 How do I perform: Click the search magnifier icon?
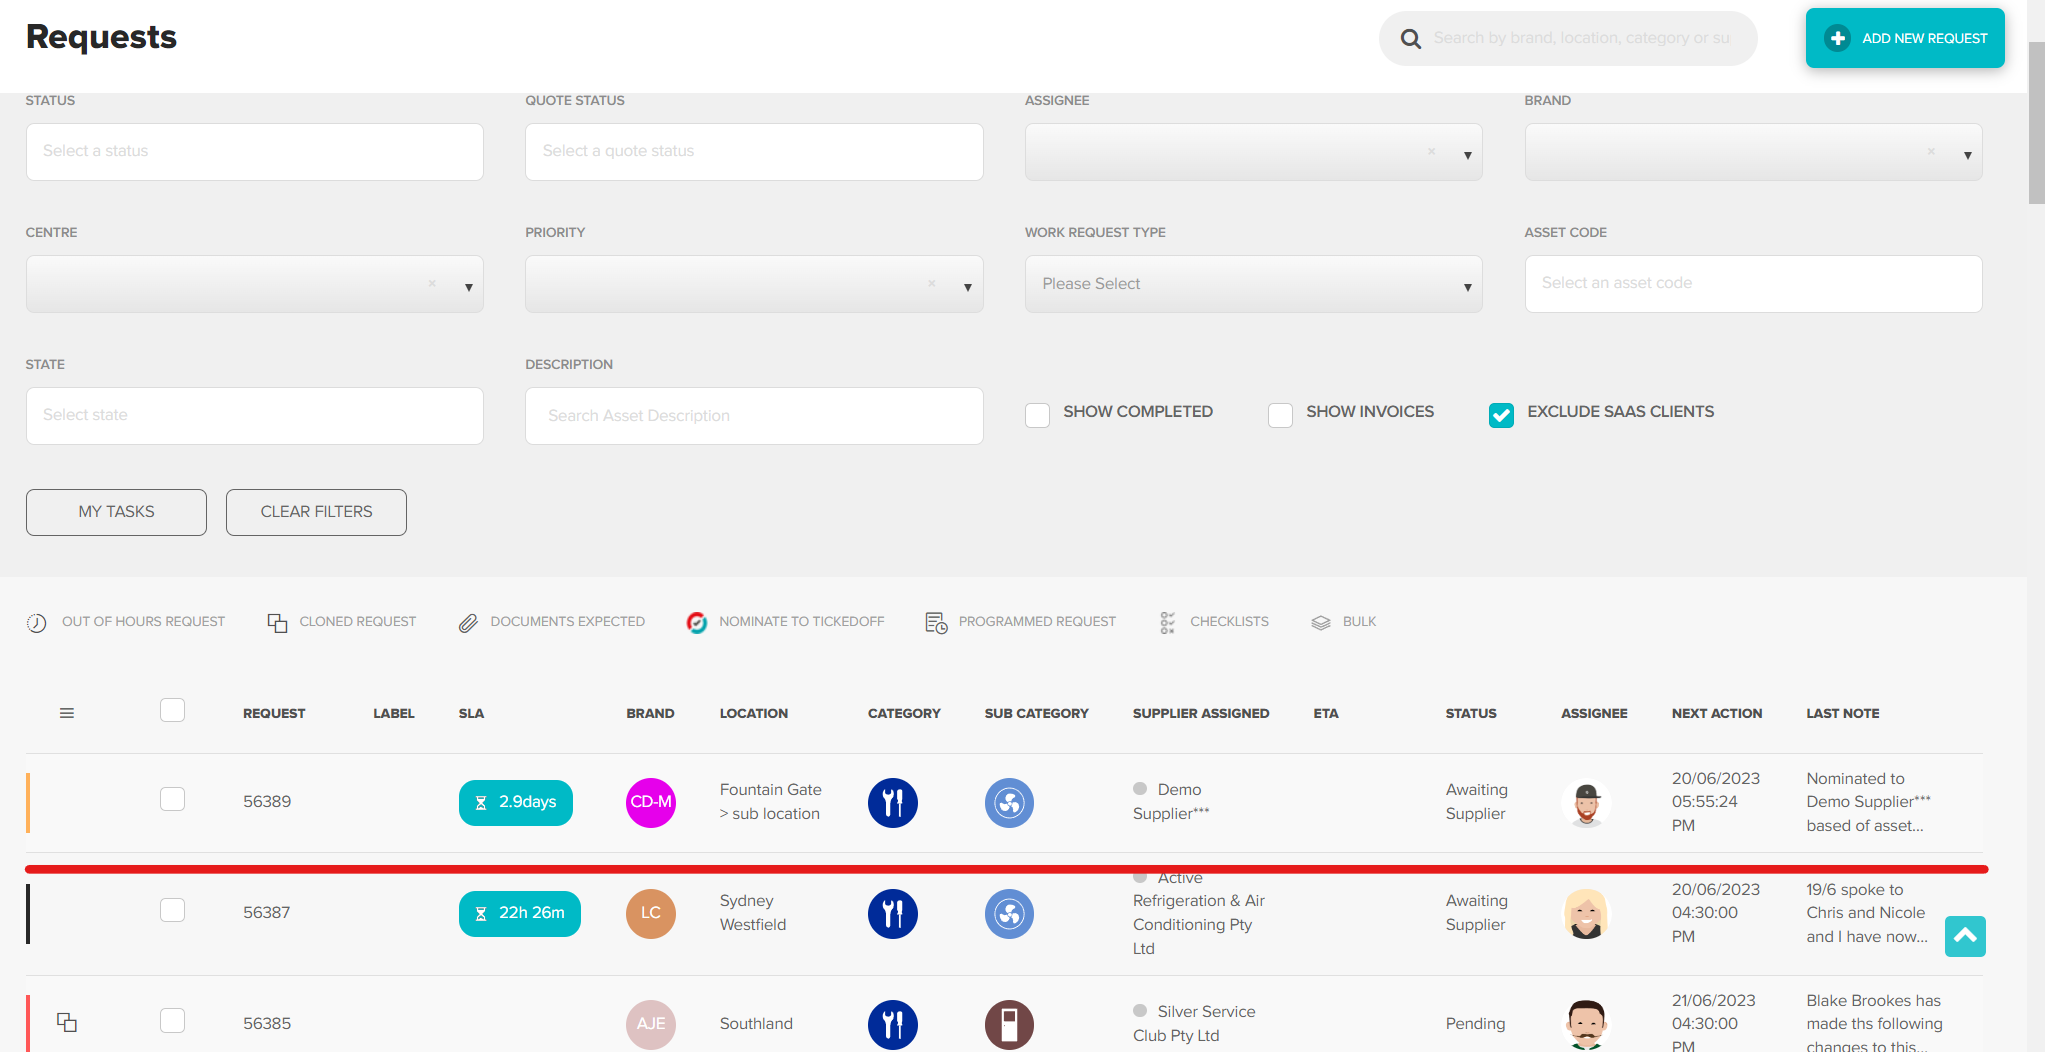(x=1410, y=39)
